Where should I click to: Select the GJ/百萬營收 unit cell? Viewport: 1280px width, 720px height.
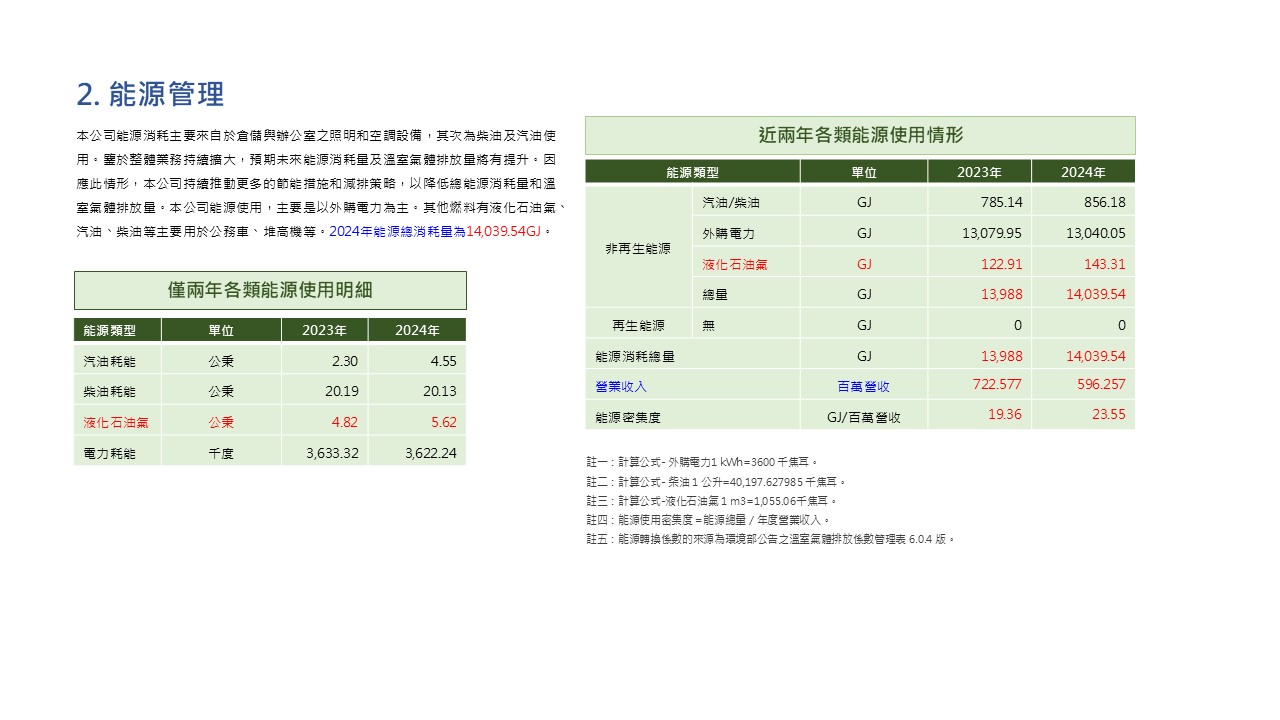(x=863, y=417)
